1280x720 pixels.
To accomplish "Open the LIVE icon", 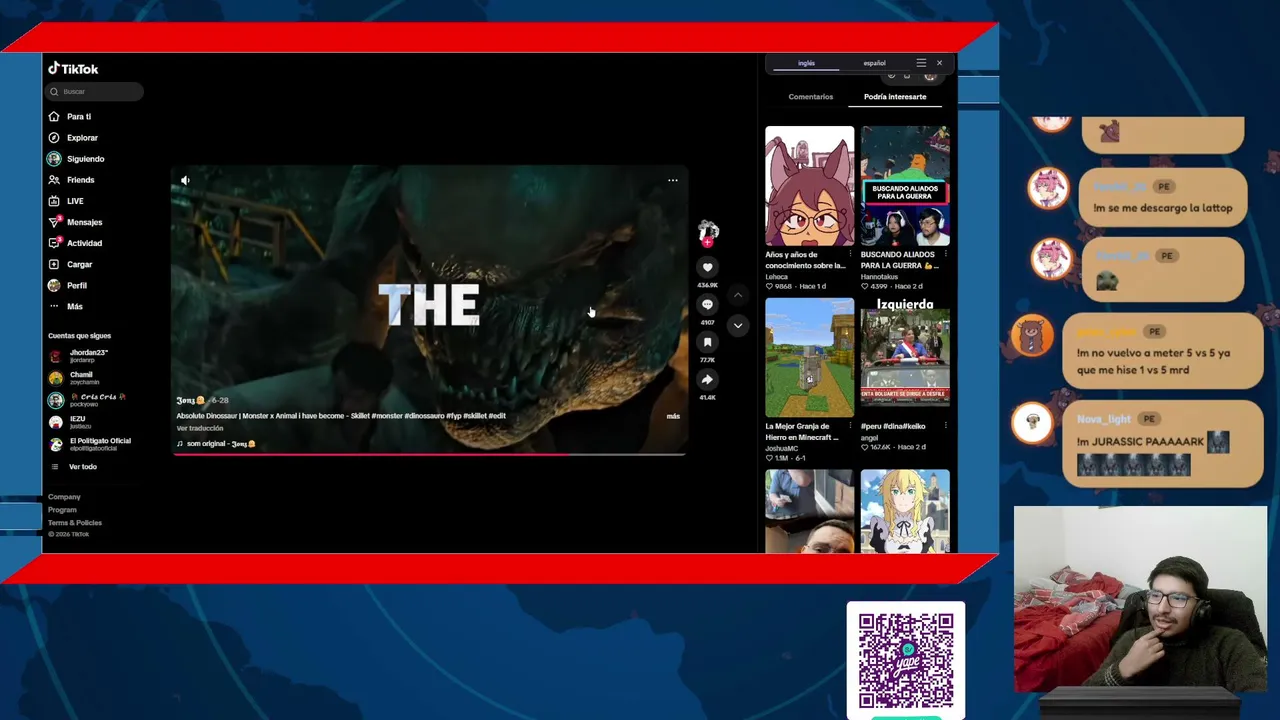I will pos(54,201).
